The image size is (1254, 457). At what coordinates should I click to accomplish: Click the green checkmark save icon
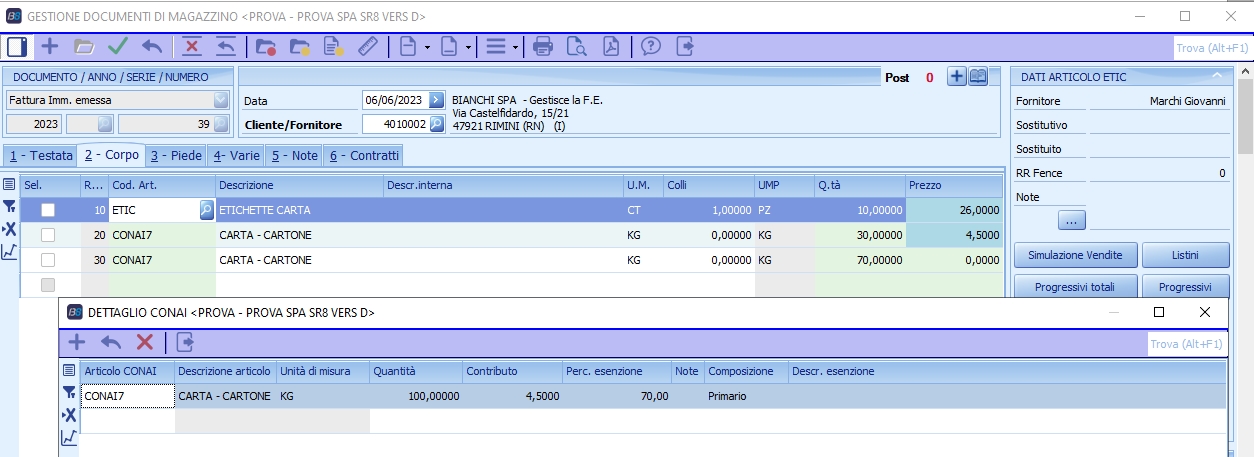[118, 46]
